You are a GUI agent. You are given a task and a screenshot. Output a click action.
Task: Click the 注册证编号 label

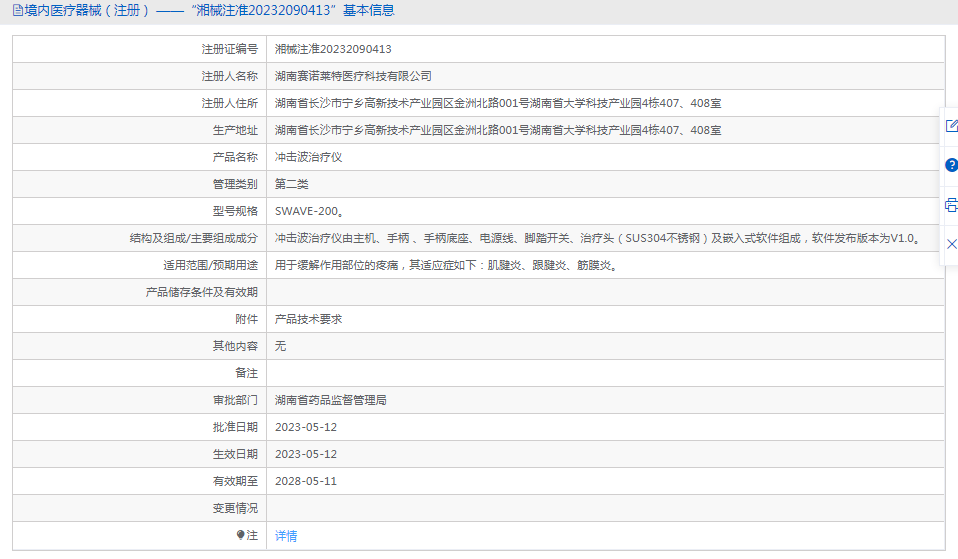(230, 49)
